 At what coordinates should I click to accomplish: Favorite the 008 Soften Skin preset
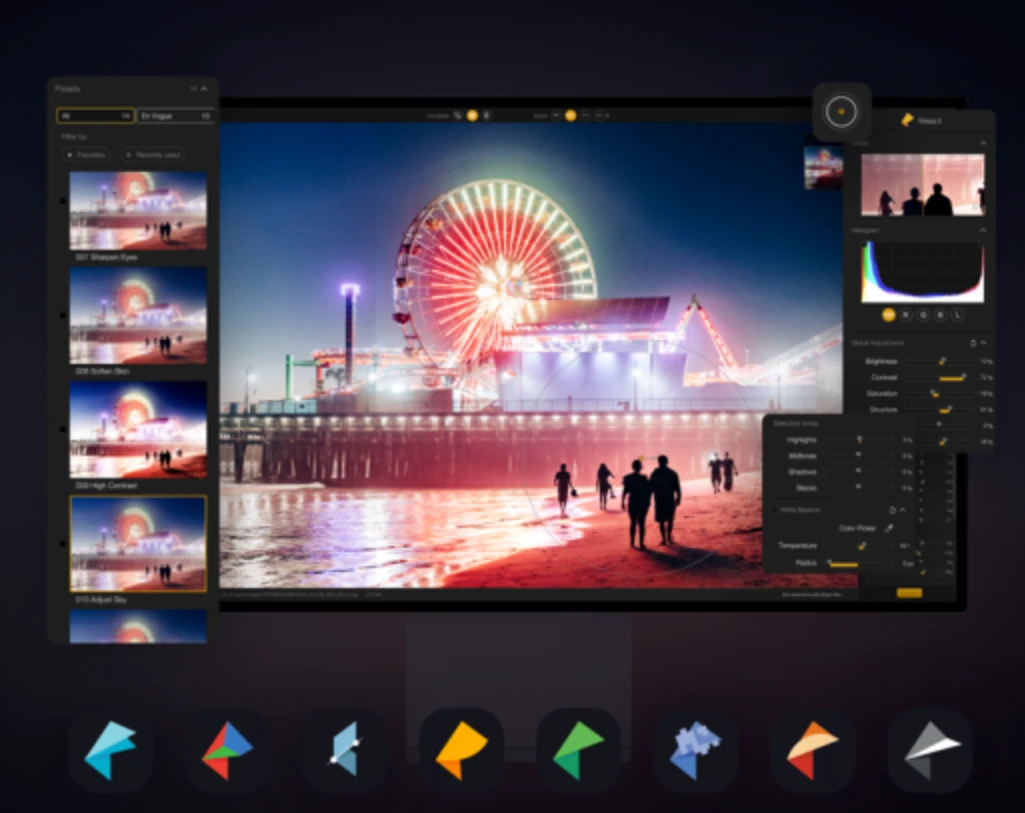[x=63, y=315]
